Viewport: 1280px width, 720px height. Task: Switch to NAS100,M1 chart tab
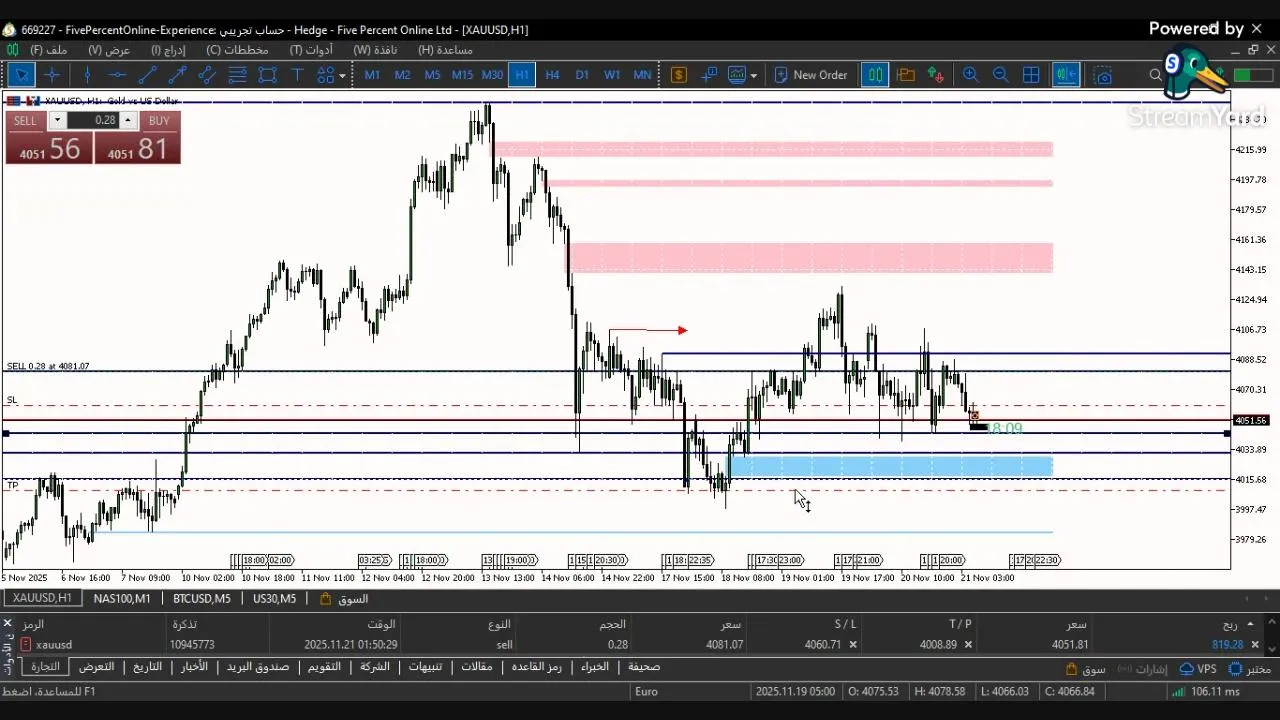(122, 598)
